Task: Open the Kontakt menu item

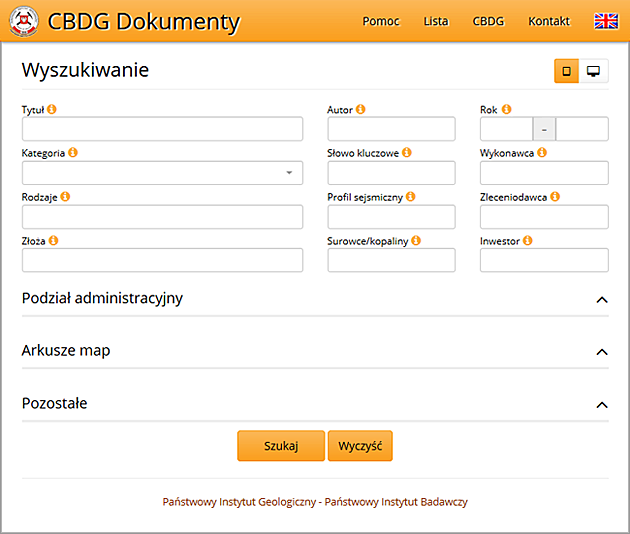Action: [549, 21]
